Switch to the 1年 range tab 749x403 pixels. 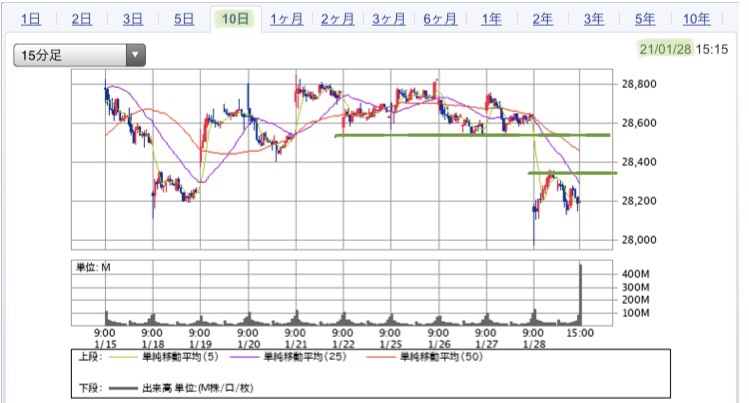pyautogui.click(x=491, y=19)
